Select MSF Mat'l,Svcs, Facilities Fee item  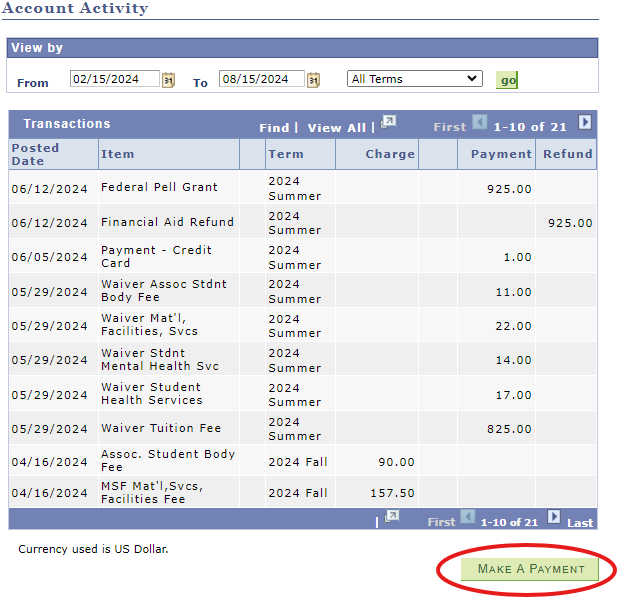pyautogui.click(x=151, y=492)
